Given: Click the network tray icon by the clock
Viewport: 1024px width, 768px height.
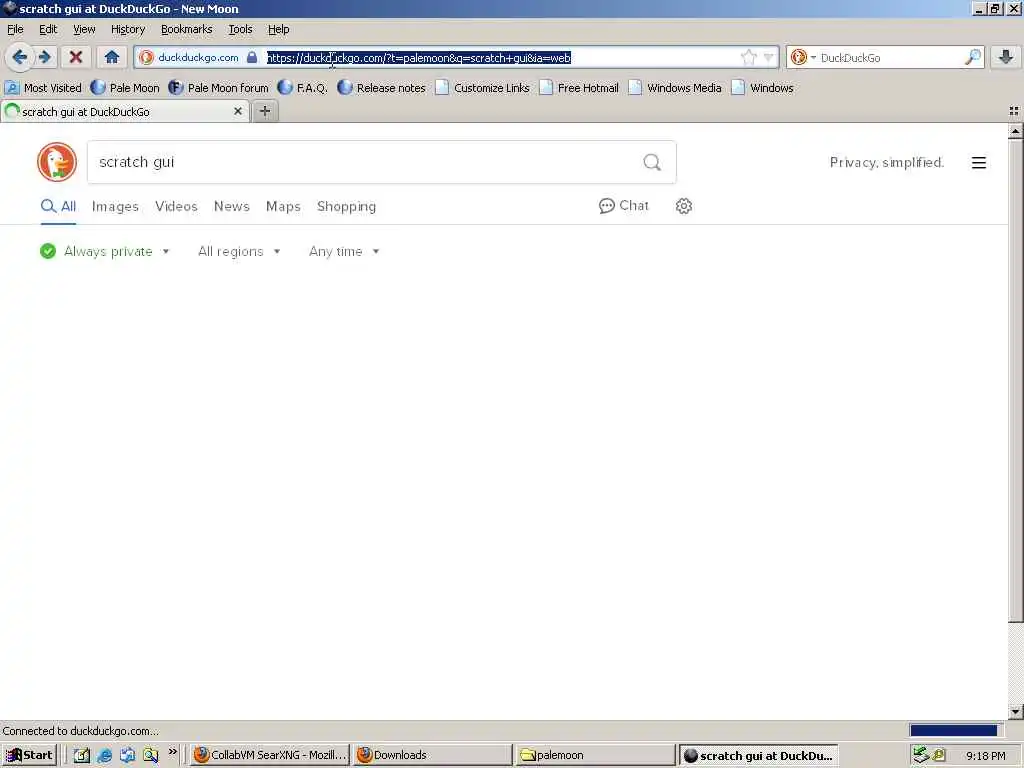Looking at the screenshot, I should coord(921,755).
